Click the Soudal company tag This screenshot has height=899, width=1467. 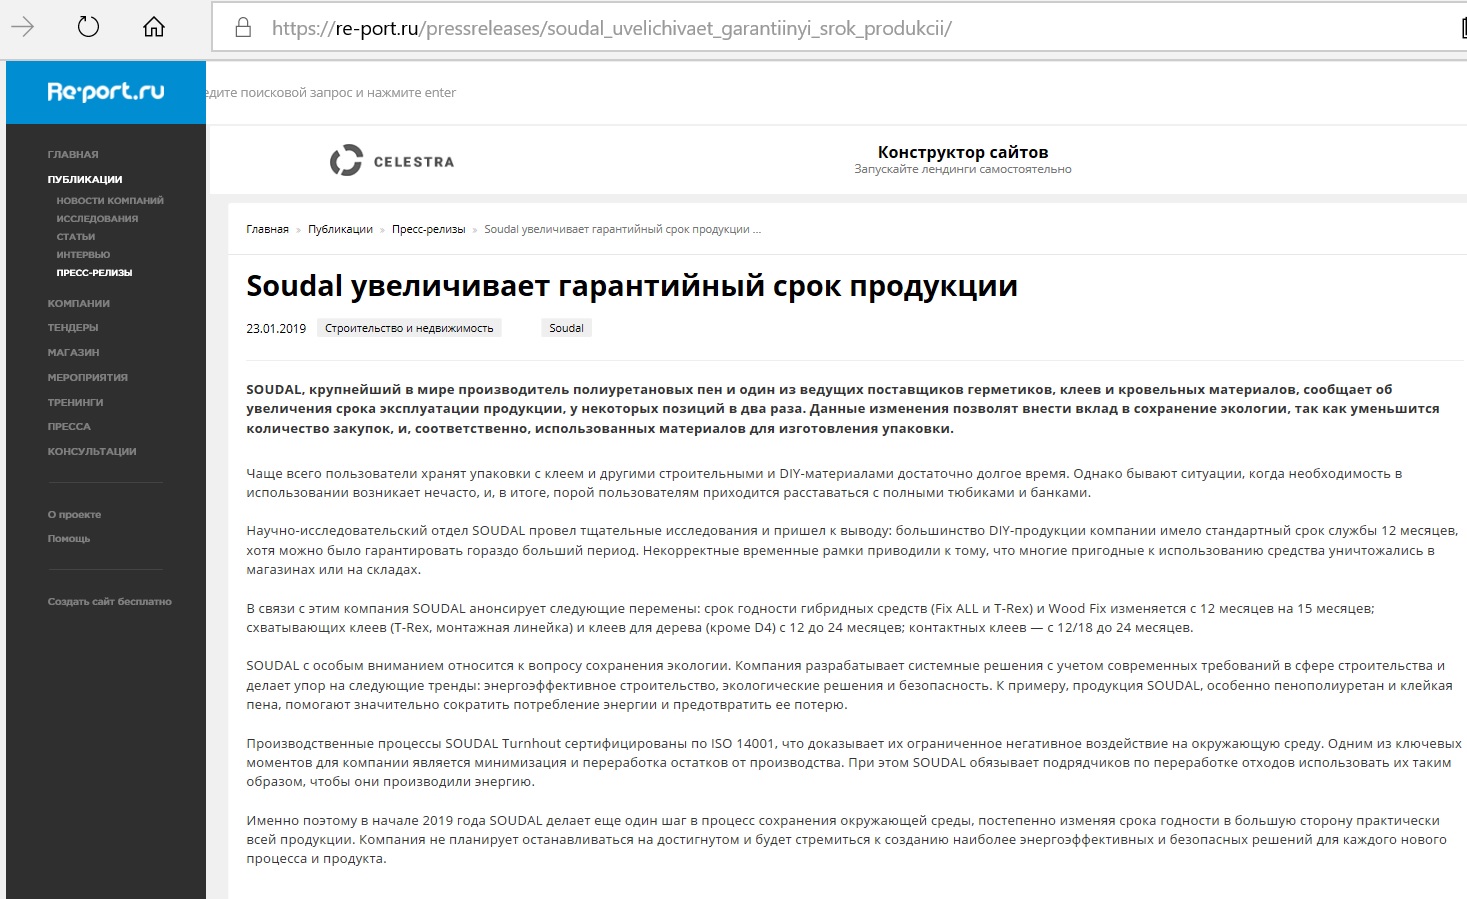566,328
